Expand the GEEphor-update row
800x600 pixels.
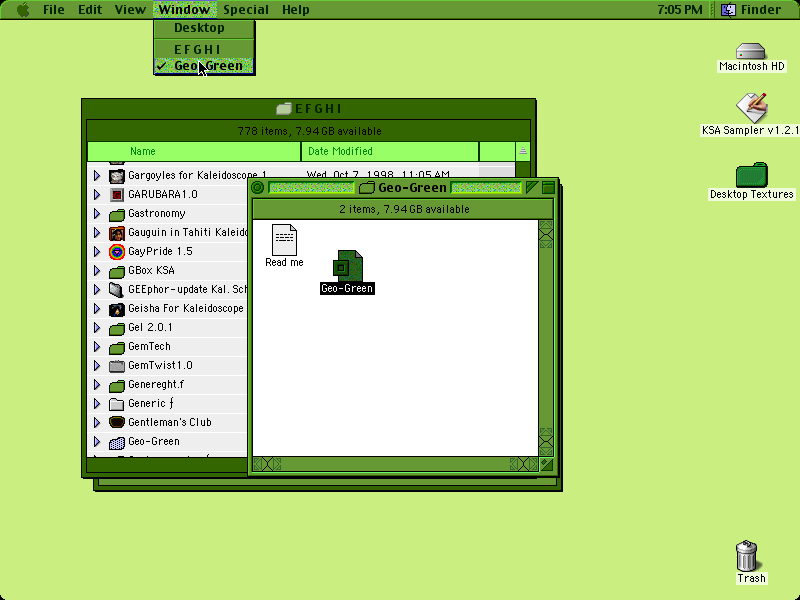(x=97, y=289)
